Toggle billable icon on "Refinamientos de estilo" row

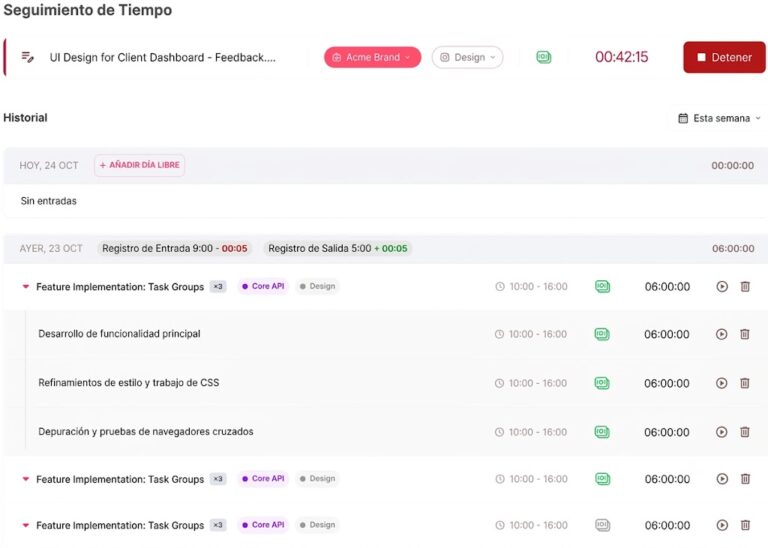[602, 383]
